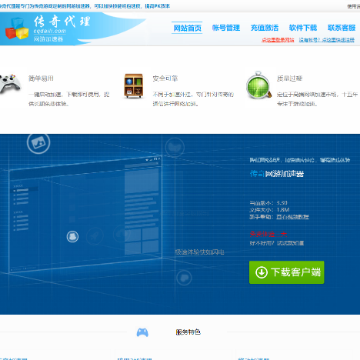
Task: Click the description under the 简单易用 heading
Action: click(69, 99)
